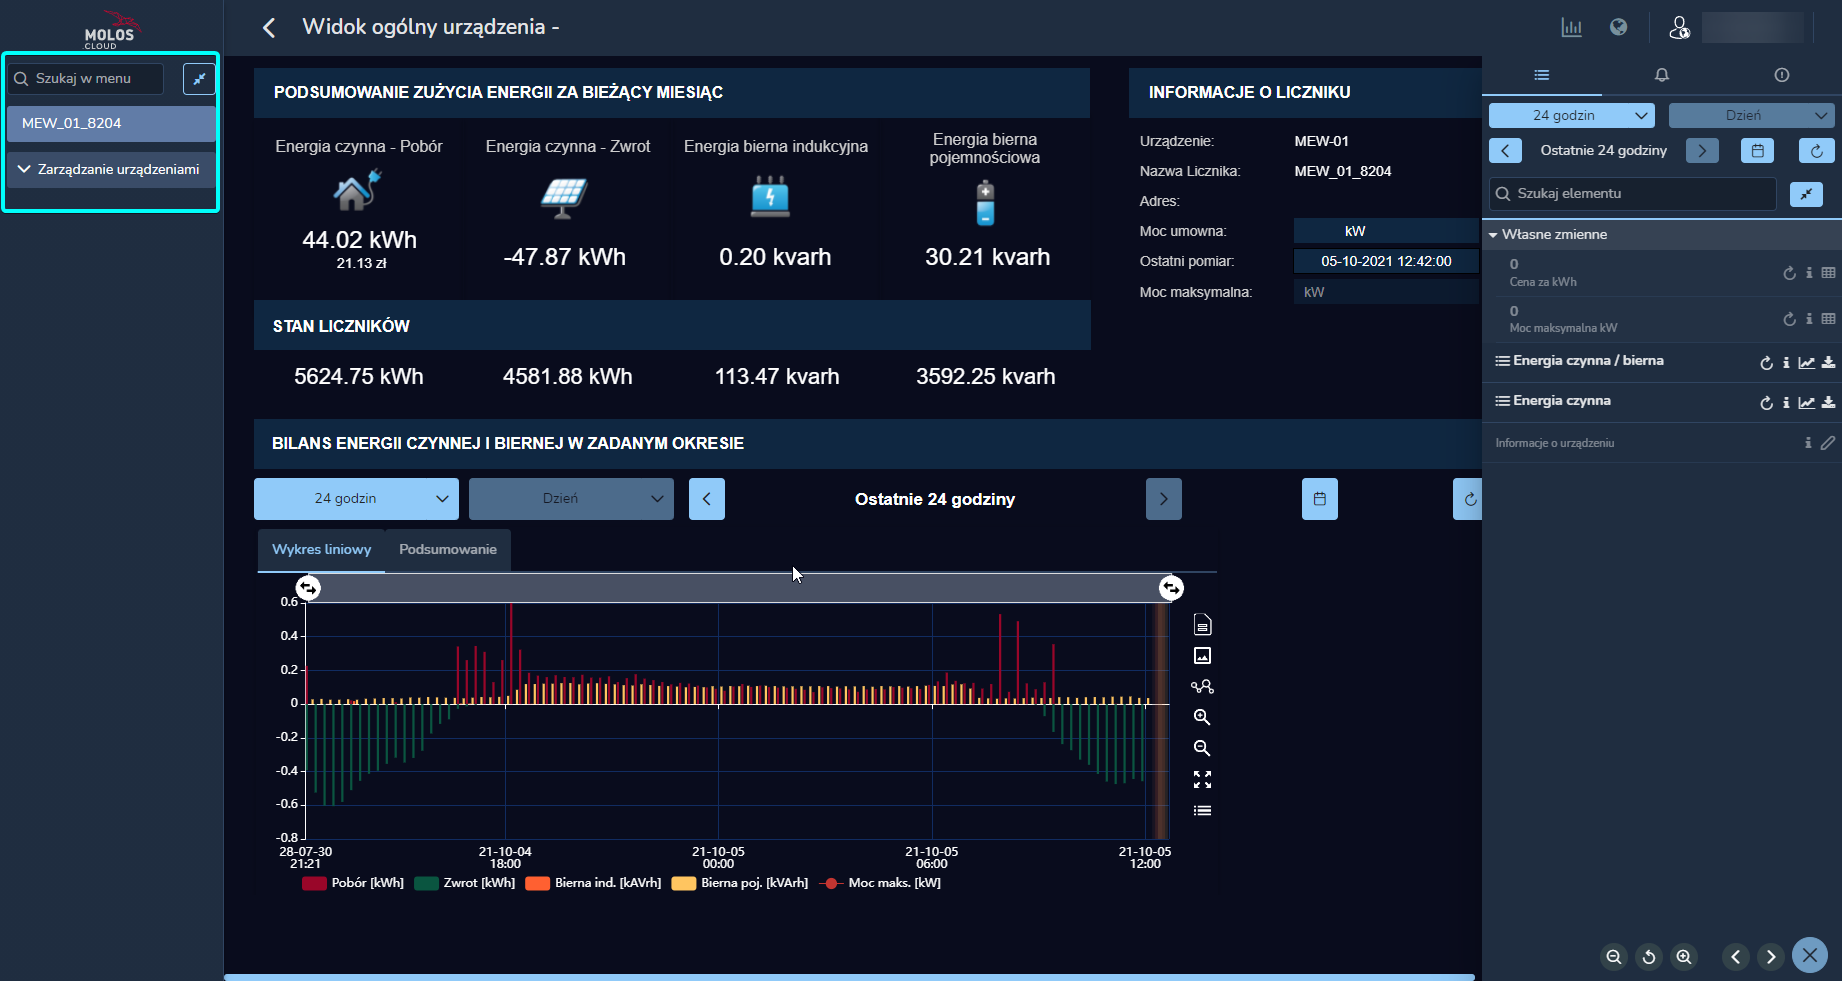Switch to the bell notifications tab
Viewport: 1842px width, 981px height.
1662,75
